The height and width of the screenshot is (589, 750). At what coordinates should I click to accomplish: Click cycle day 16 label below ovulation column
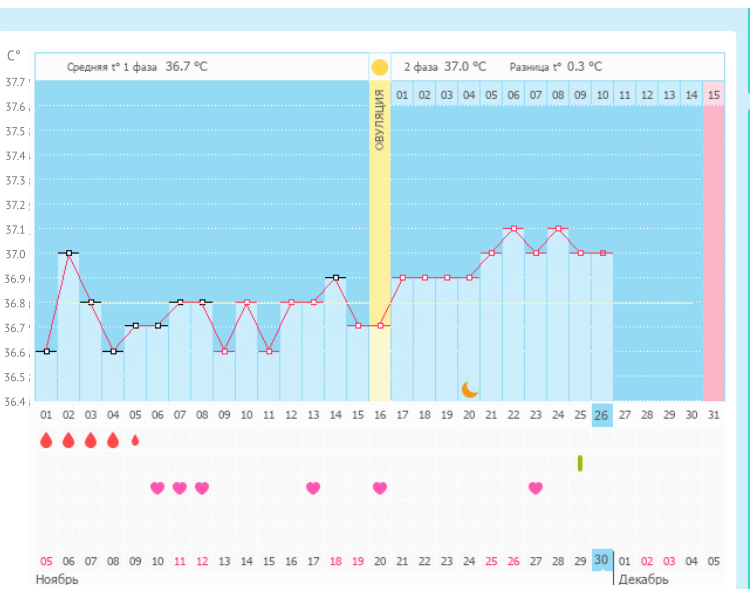380,415
